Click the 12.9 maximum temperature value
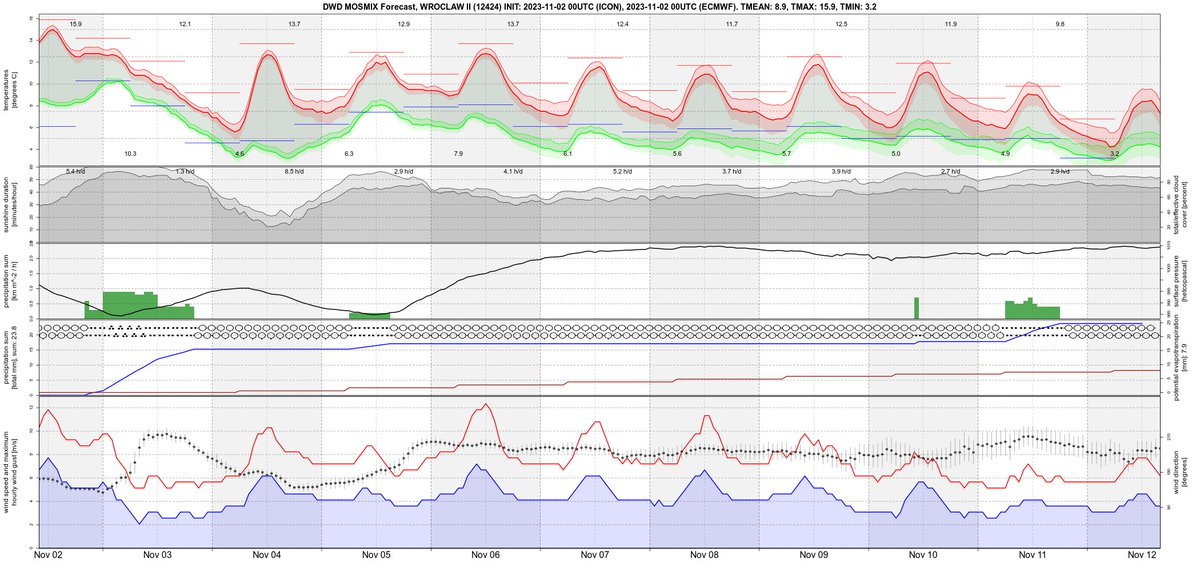This screenshot has width=1200, height=571. pyautogui.click(x=403, y=23)
